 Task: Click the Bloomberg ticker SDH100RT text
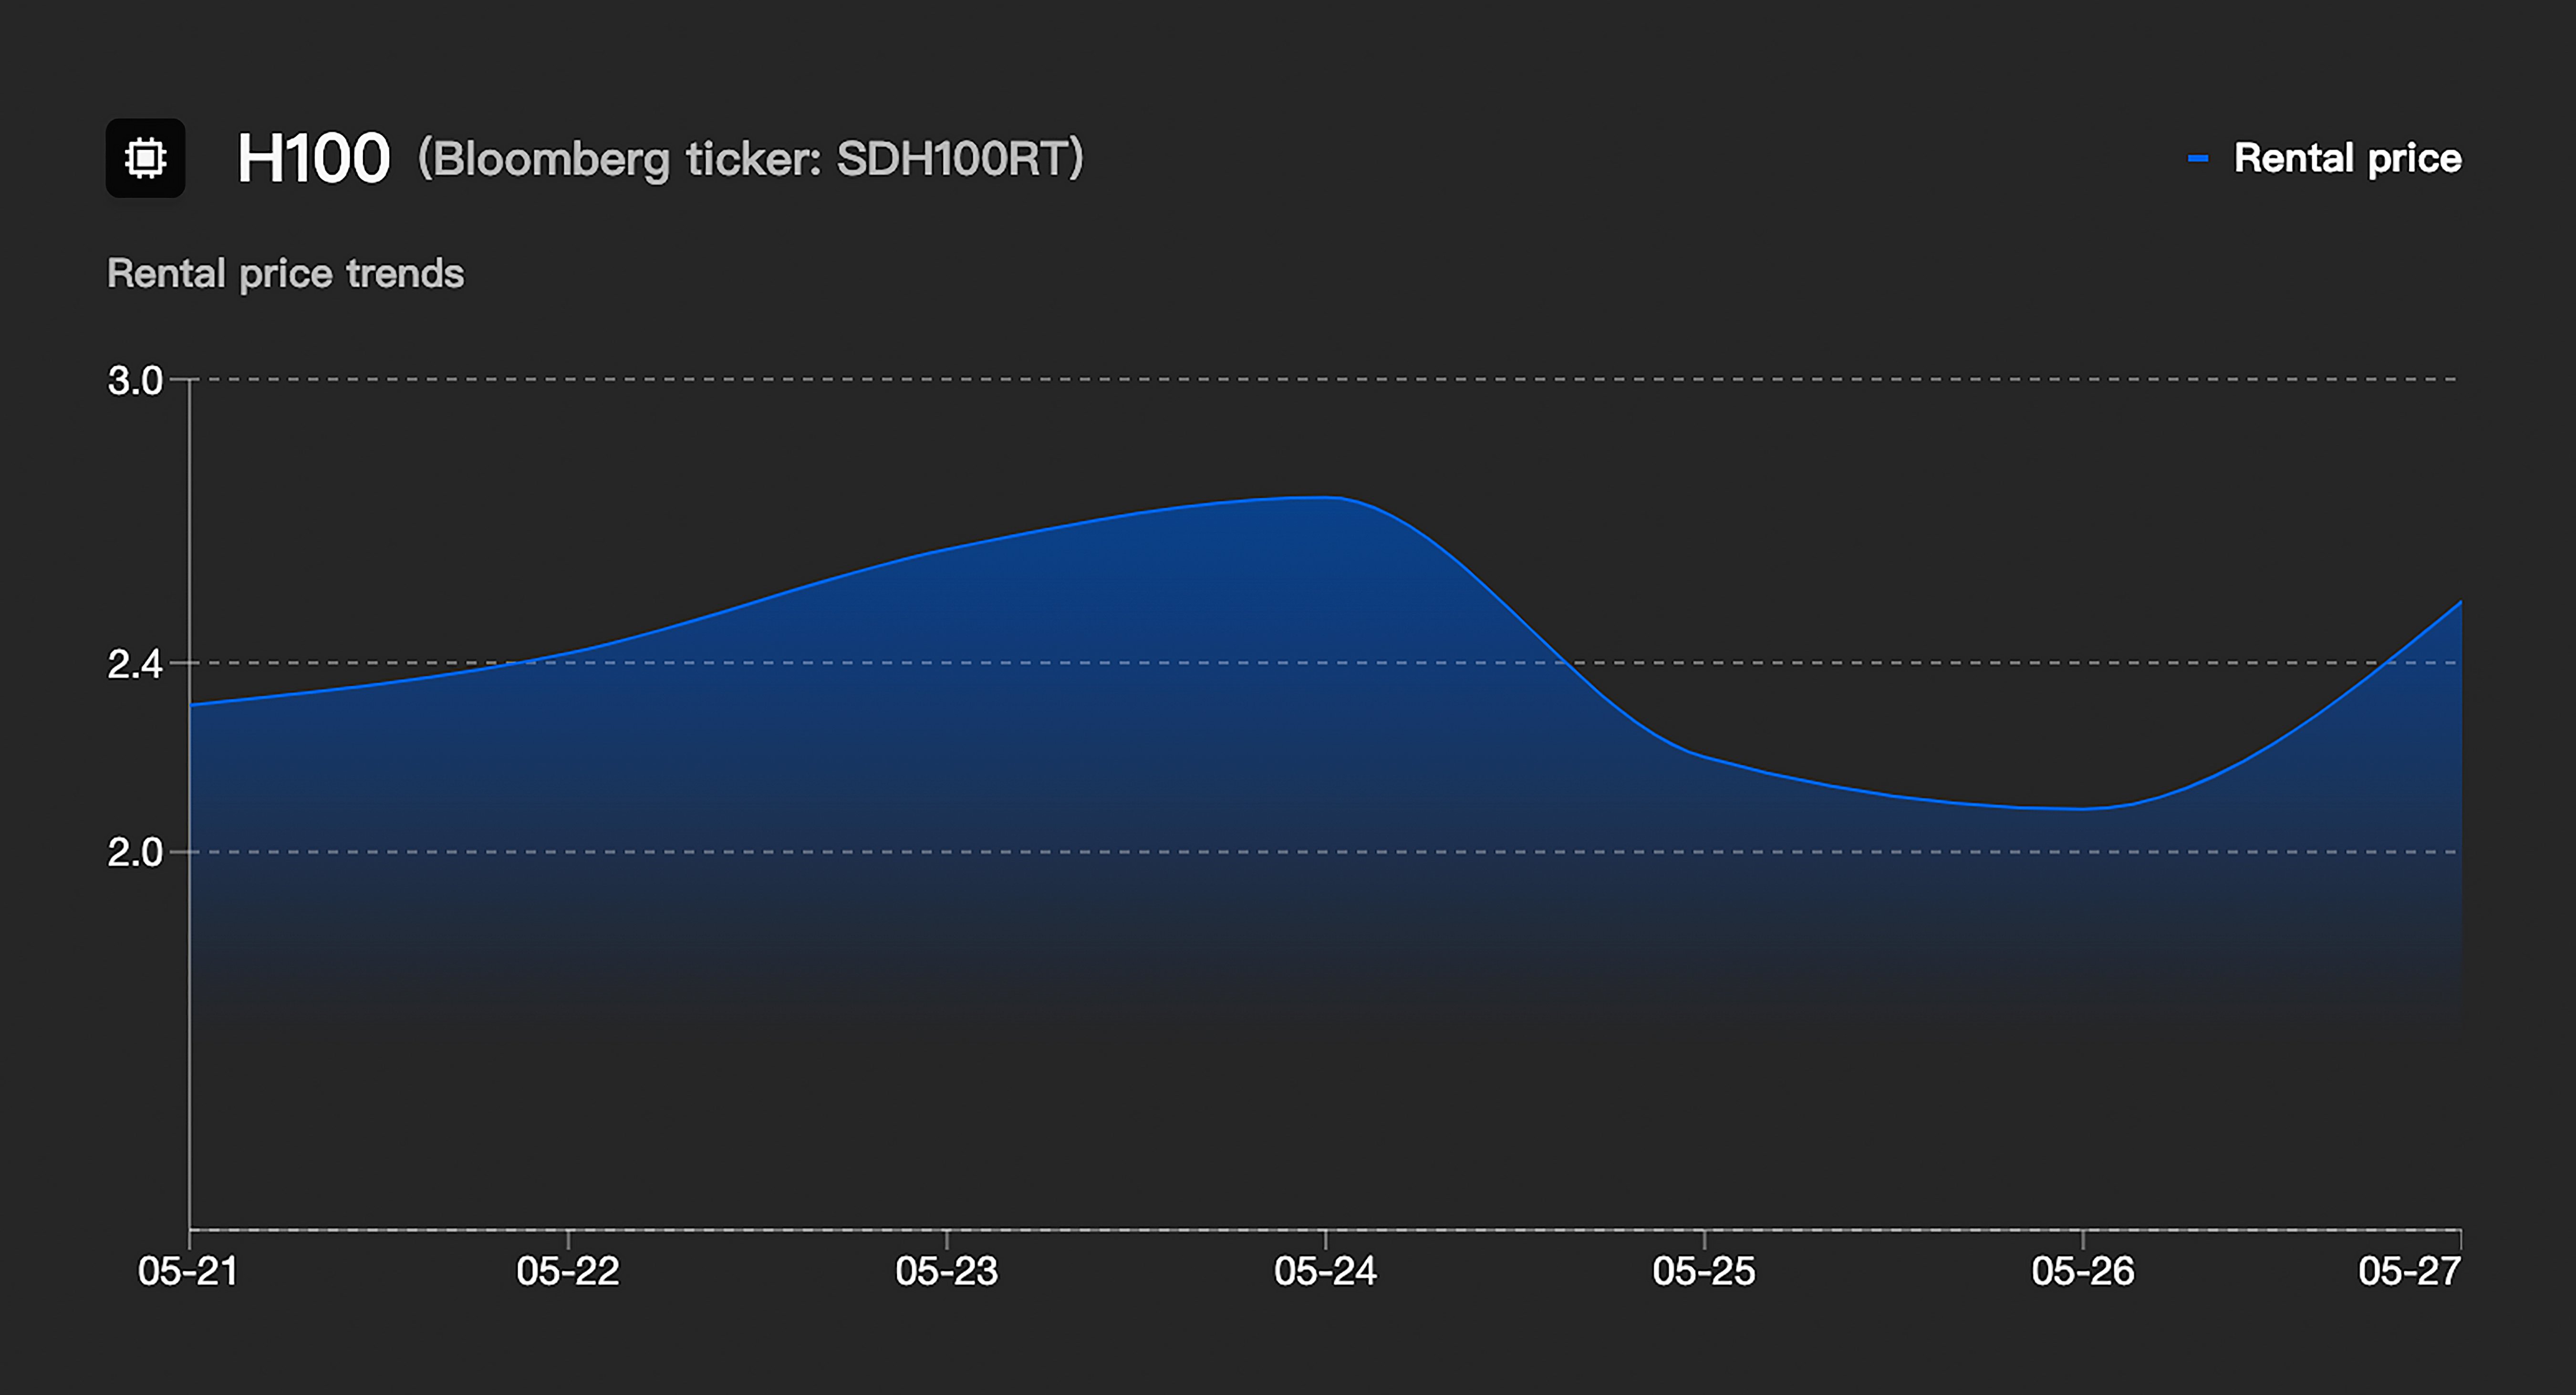[750, 158]
